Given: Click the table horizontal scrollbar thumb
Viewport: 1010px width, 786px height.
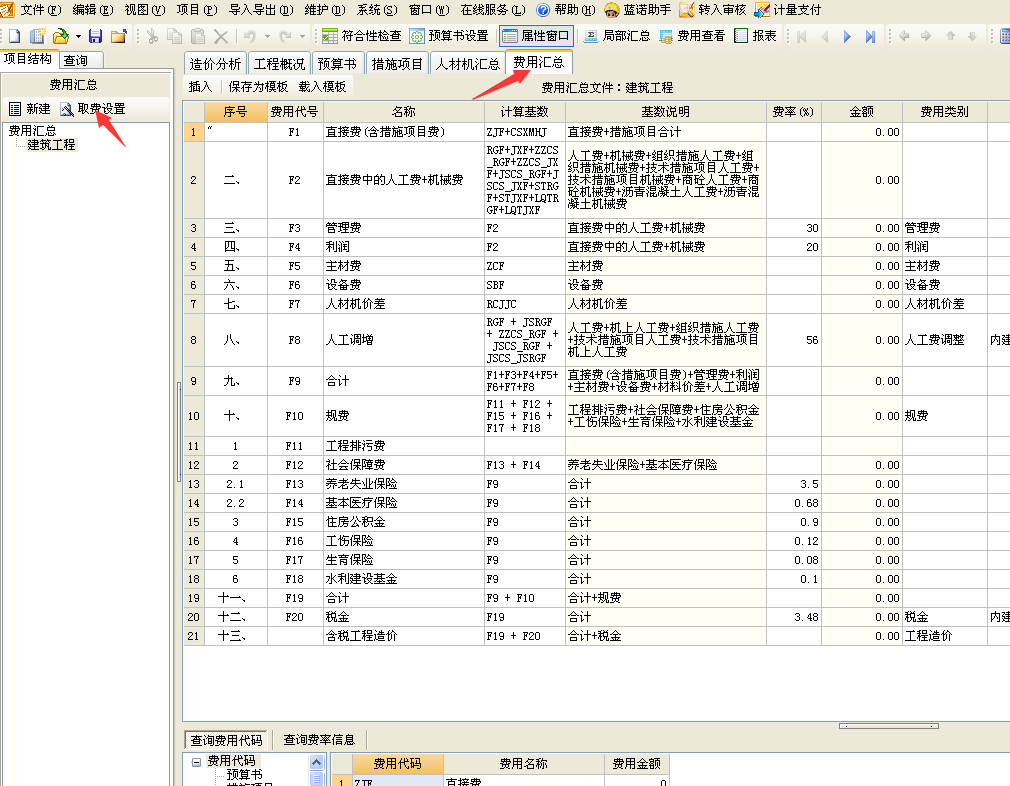Looking at the screenshot, I should pyautogui.click(x=888, y=726).
